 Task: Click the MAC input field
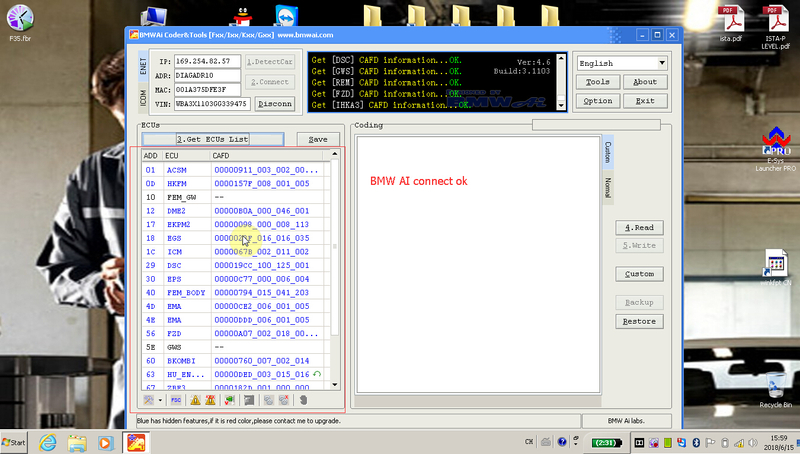(207, 90)
